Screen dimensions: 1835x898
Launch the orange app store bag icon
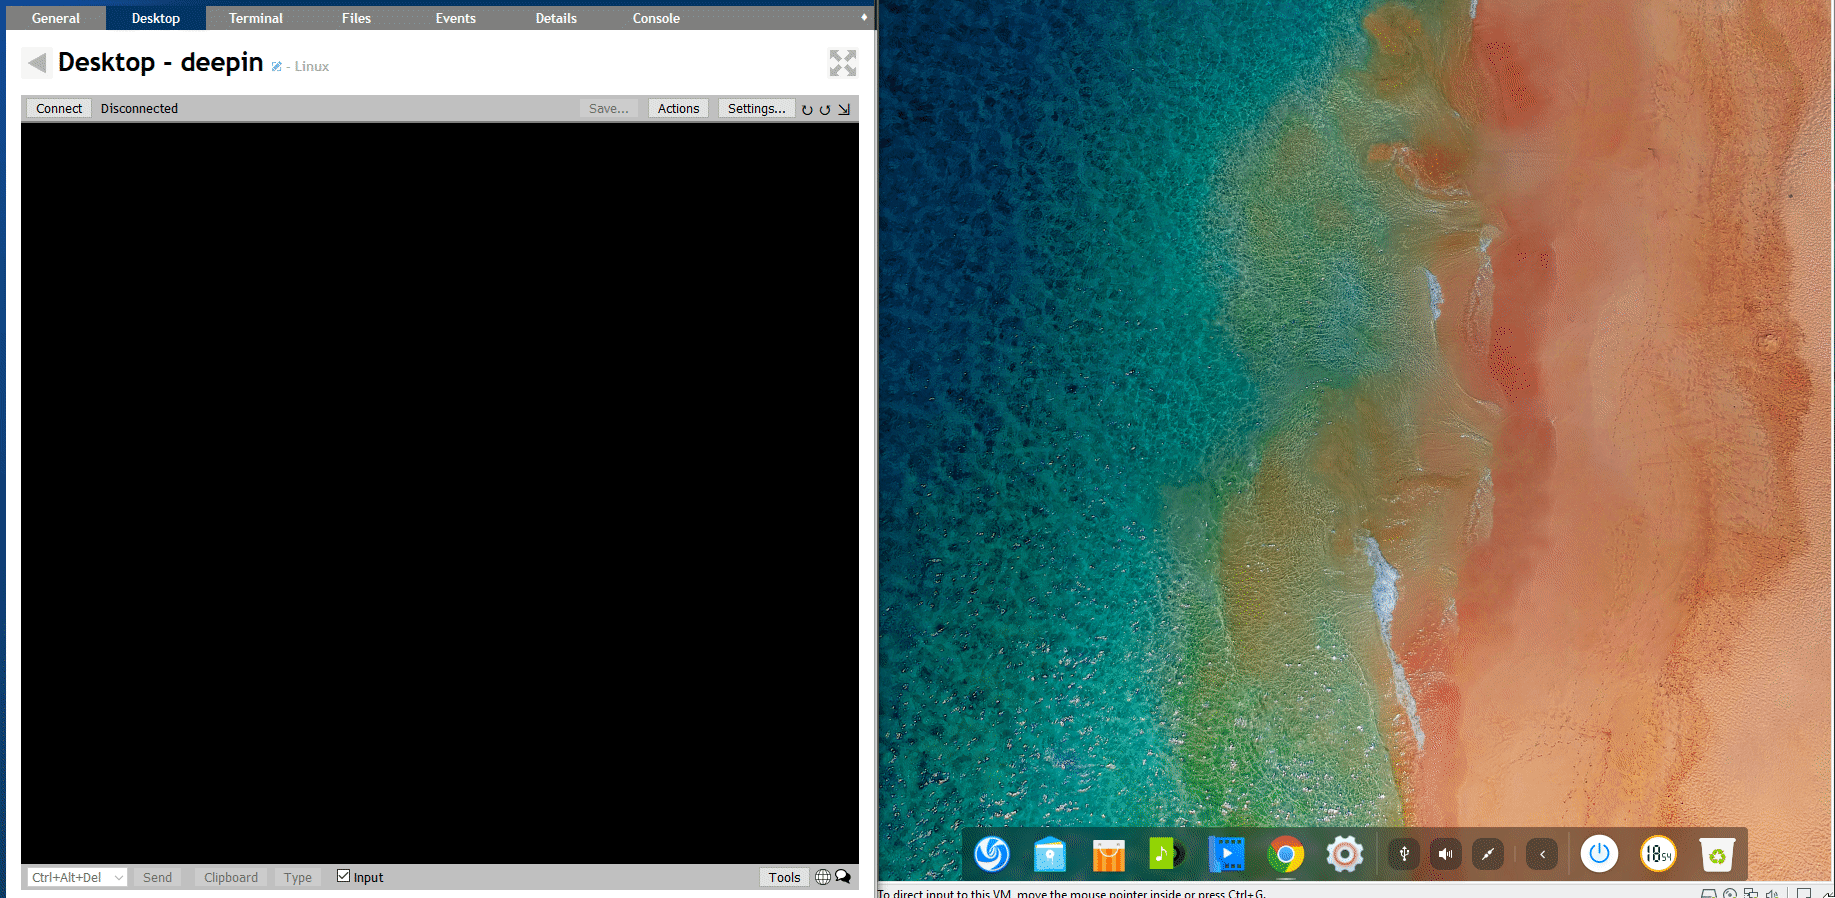pos(1109,855)
